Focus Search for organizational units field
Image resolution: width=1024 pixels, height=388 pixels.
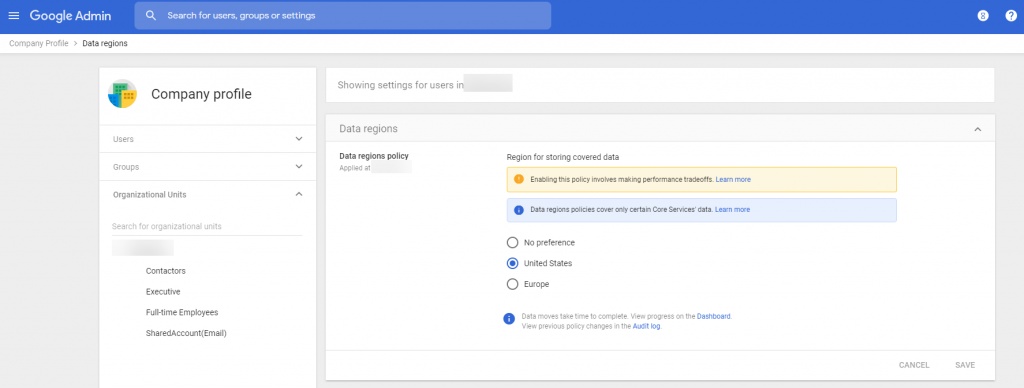click(x=207, y=227)
